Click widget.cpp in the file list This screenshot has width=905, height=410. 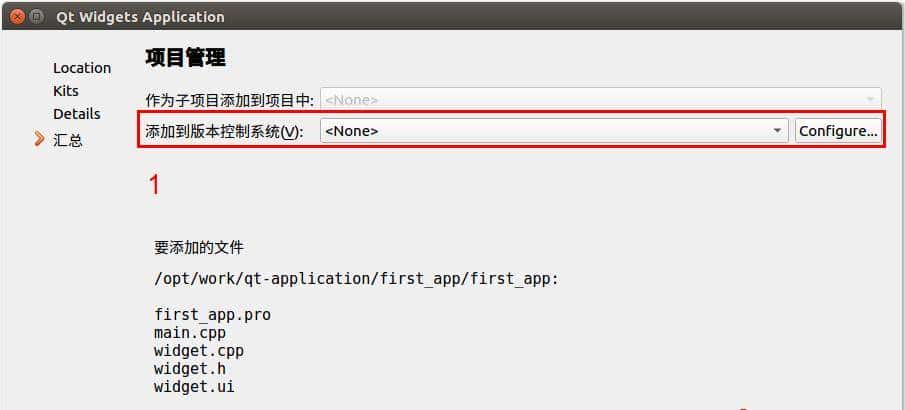198,350
